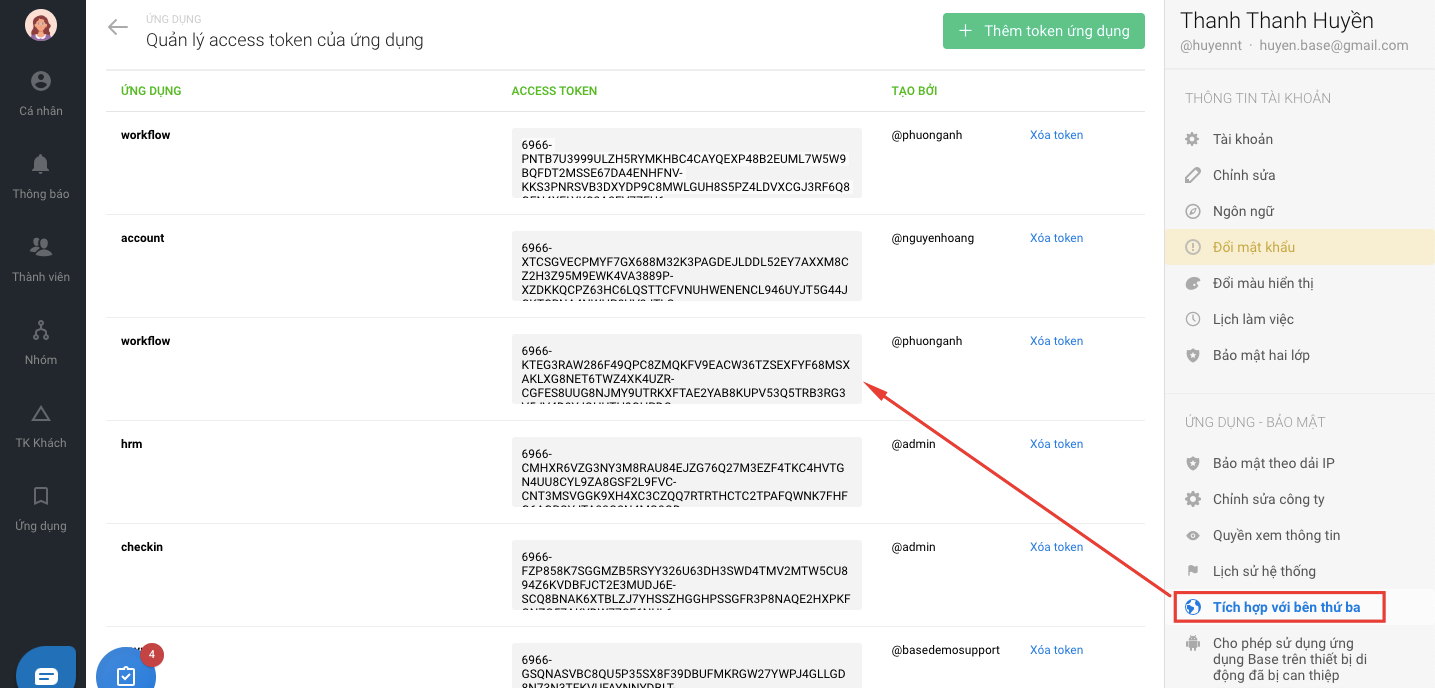Click the gear icon next to Tài khoản
Screen dimensions: 1435x688
click(1192, 139)
